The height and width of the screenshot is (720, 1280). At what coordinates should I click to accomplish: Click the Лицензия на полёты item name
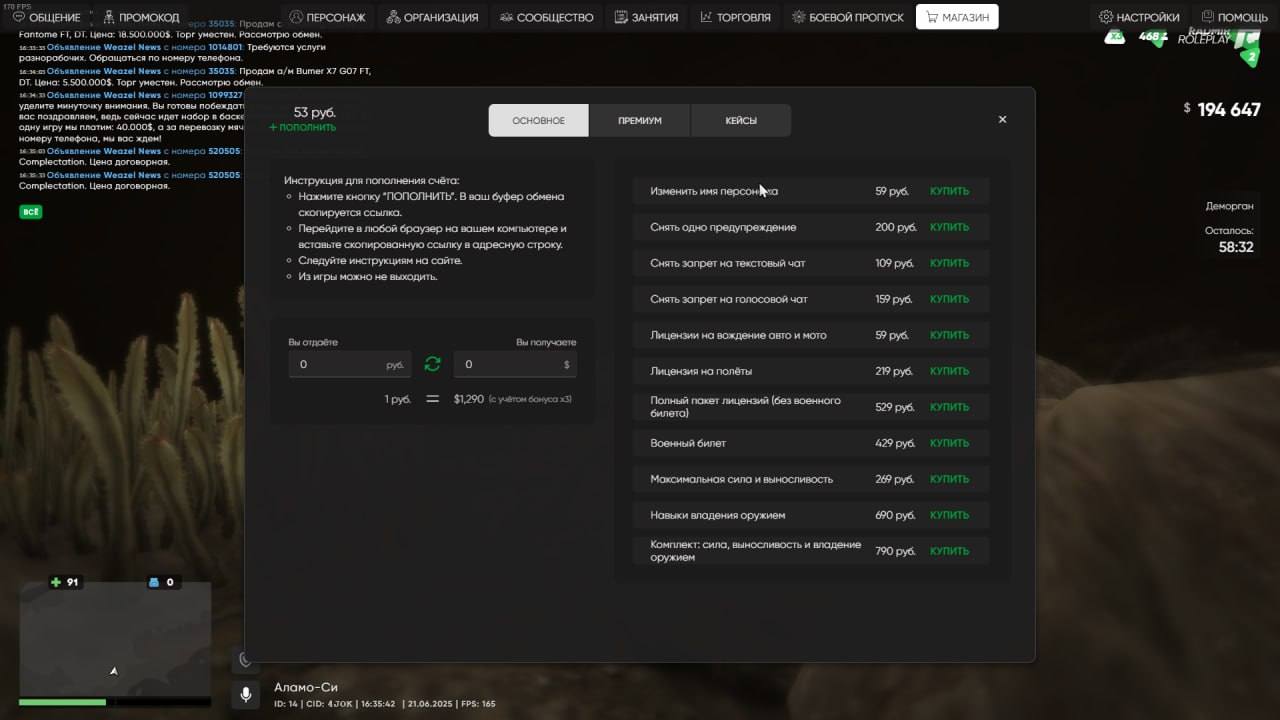702,371
